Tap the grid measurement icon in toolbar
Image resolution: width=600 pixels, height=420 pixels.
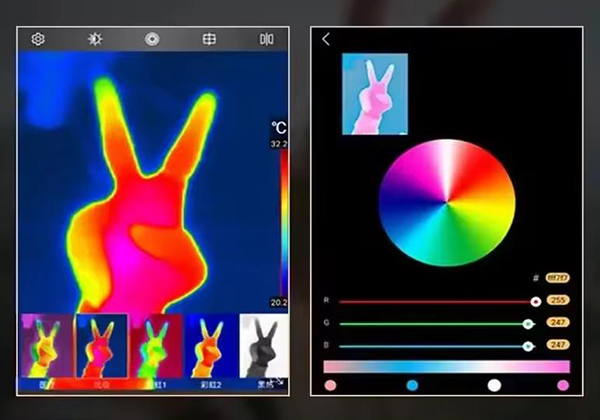pyautogui.click(x=209, y=39)
